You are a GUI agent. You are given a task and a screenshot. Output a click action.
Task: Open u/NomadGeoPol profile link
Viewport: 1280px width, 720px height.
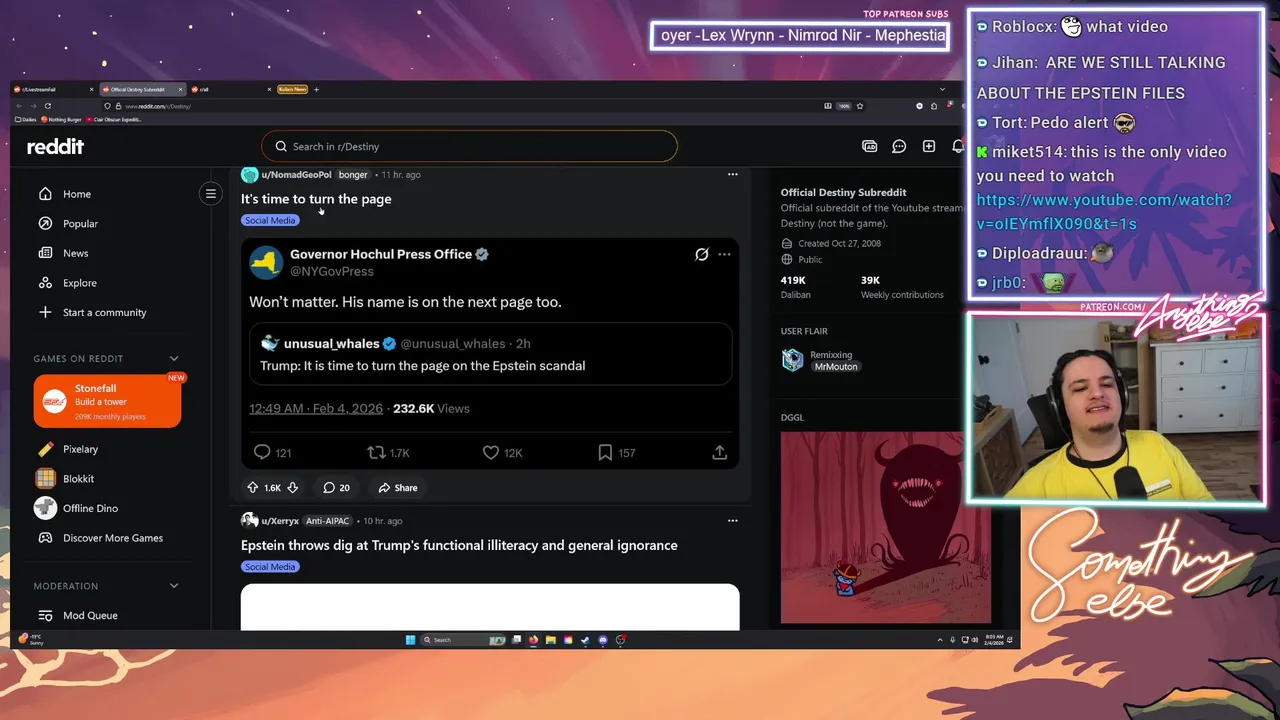click(x=296, y=174)
